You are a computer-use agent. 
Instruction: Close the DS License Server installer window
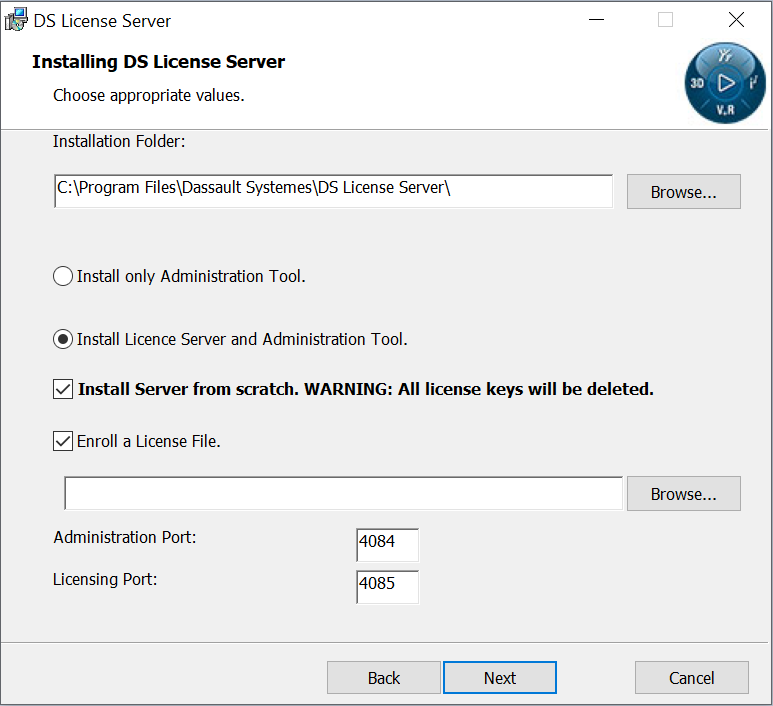[737, 20]
